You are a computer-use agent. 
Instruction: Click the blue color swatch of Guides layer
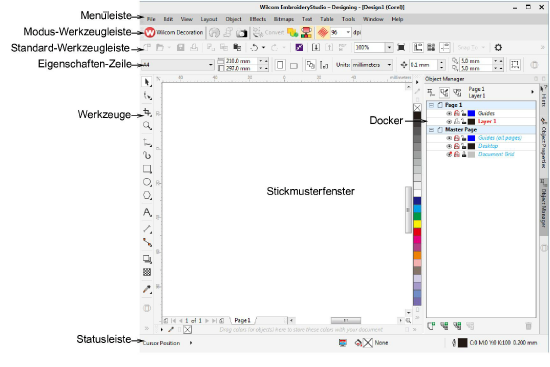coord(471,113)
